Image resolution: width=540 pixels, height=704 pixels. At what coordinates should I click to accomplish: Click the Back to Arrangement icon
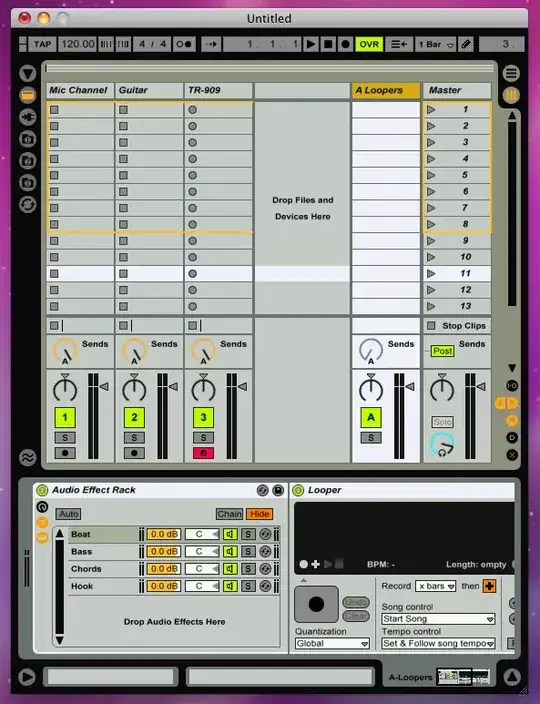[399, 44]
